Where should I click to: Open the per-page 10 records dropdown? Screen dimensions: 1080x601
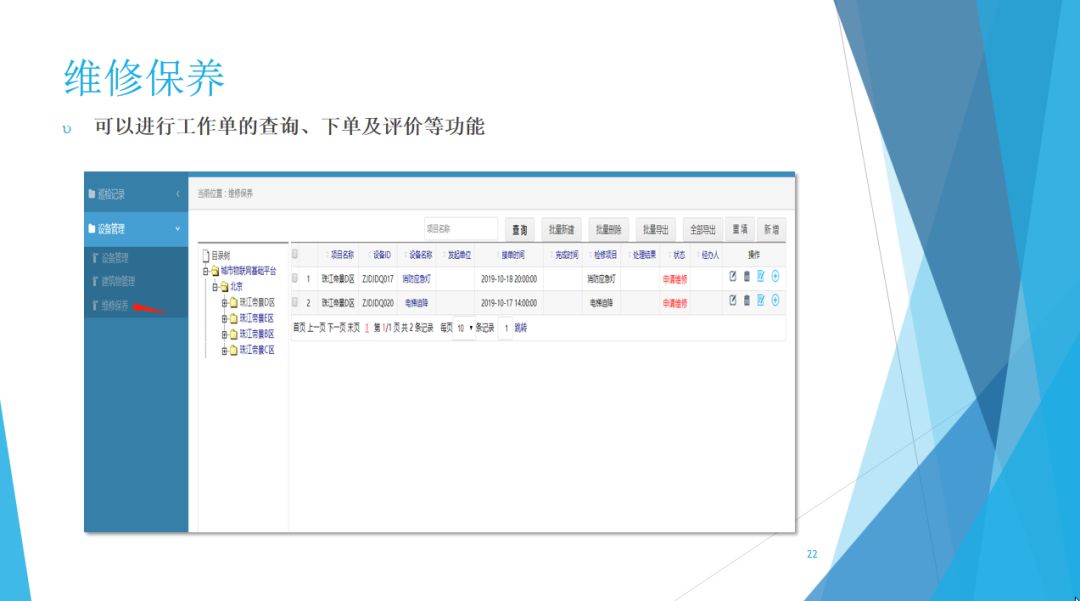[465, 328]
